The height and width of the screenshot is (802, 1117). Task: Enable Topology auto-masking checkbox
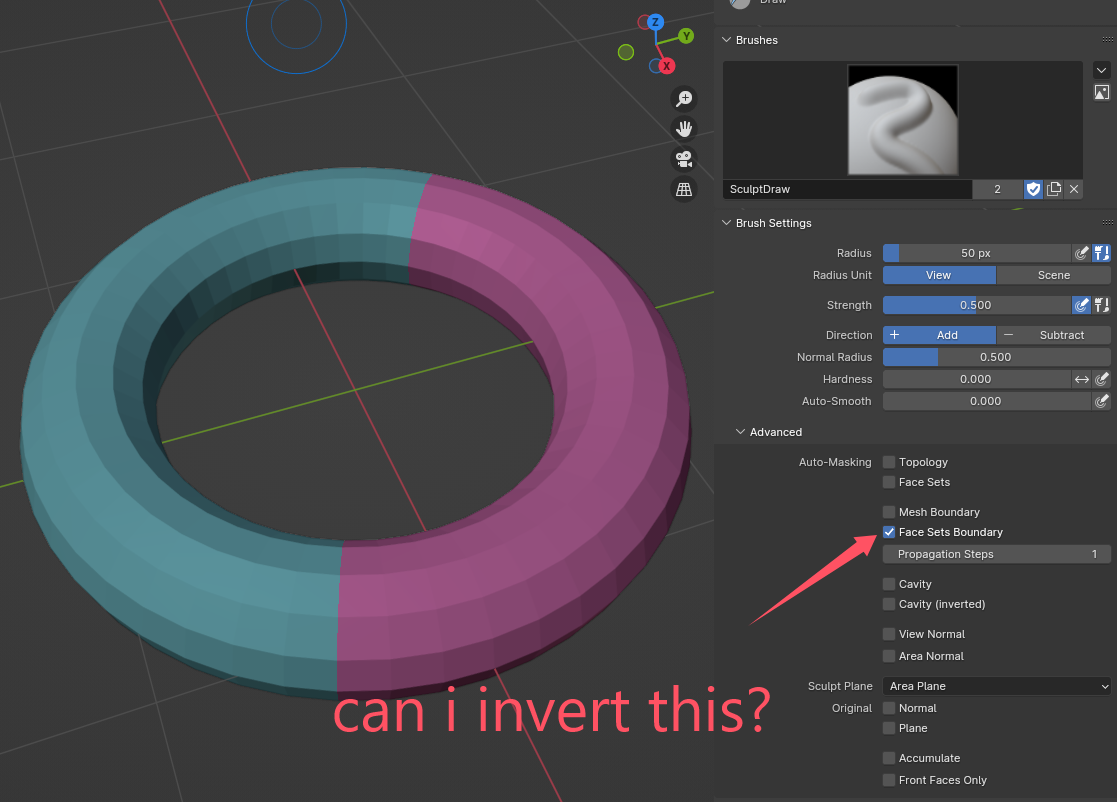point(889,462)
